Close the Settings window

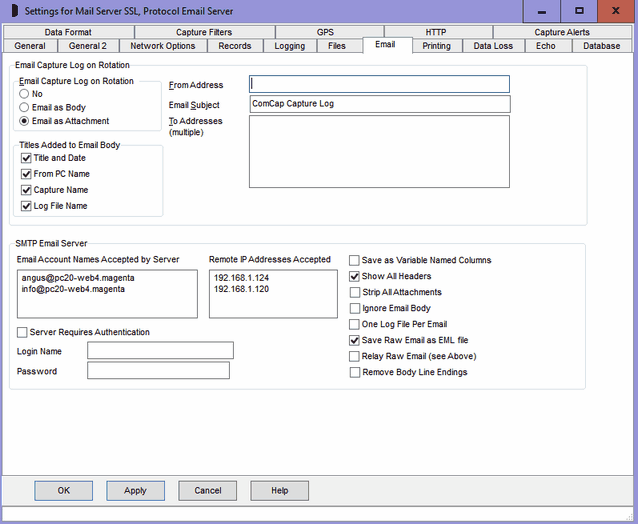[x=616, y=11]
